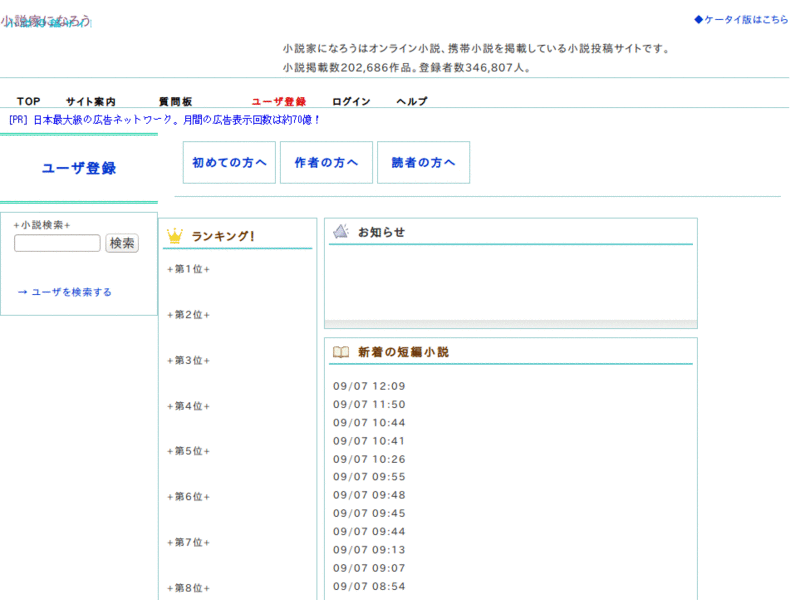Expand the 第5位 ranking entry
This screenshot has height=600, width=800.
click(187, 450)
